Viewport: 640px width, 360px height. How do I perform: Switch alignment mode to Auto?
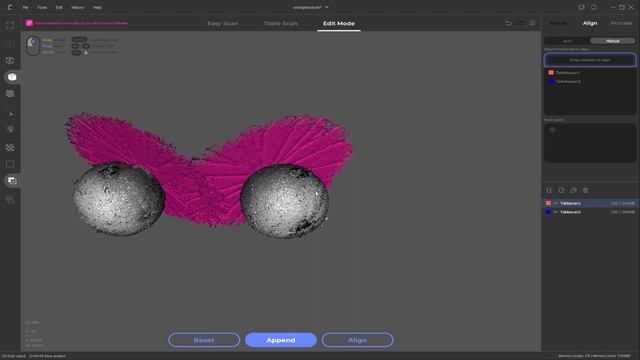click(x=567, y=41)
